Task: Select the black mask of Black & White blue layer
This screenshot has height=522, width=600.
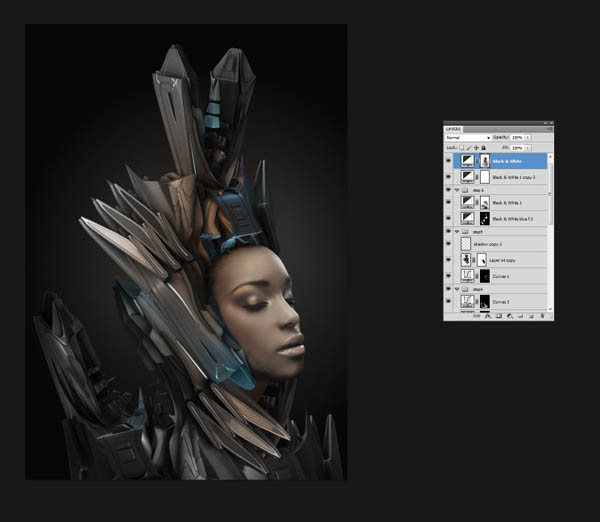Action: pyautogui.click(x=485, y=219)
